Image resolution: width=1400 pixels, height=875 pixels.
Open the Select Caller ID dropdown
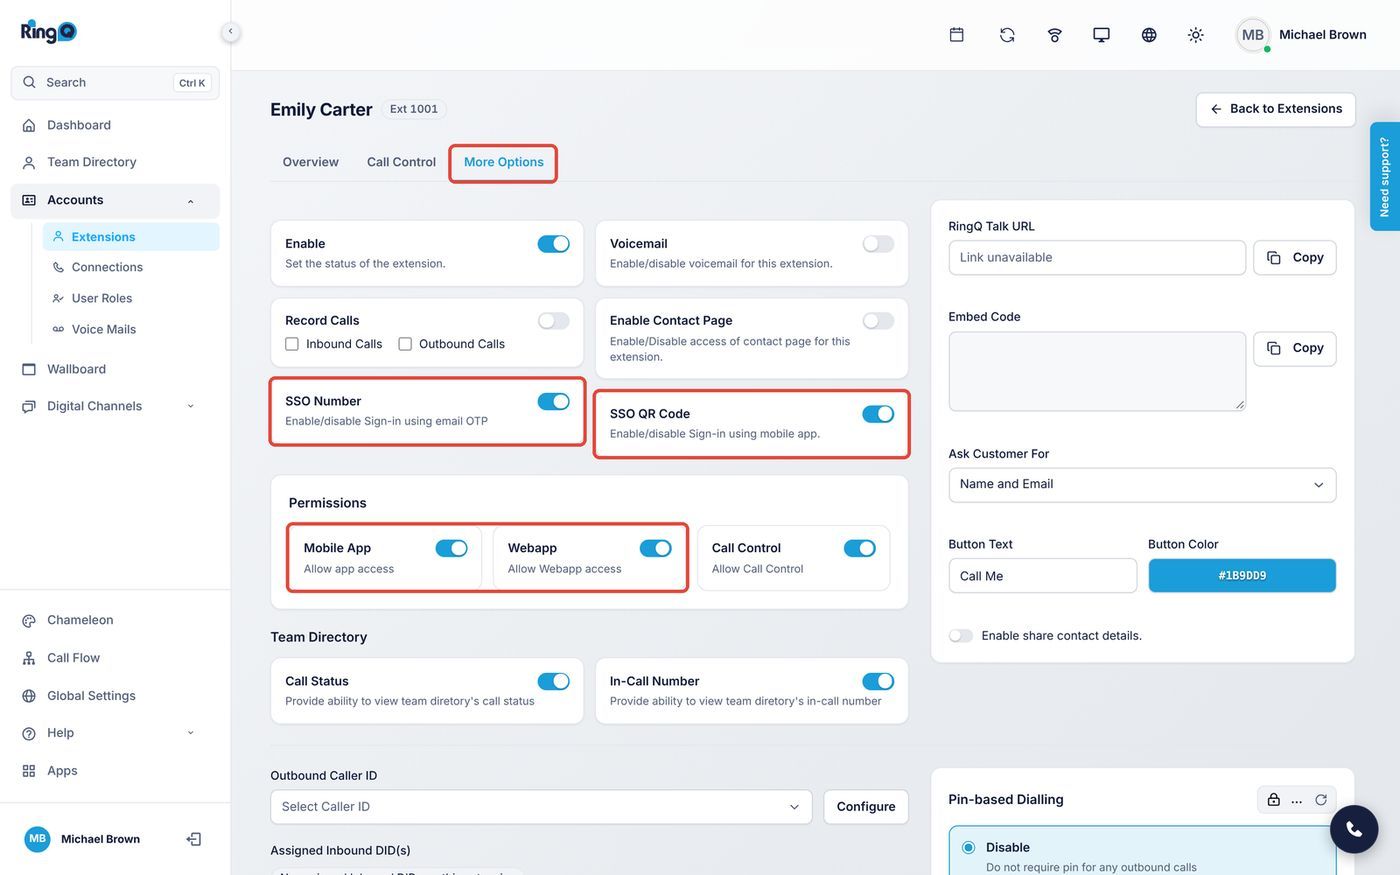541,807
